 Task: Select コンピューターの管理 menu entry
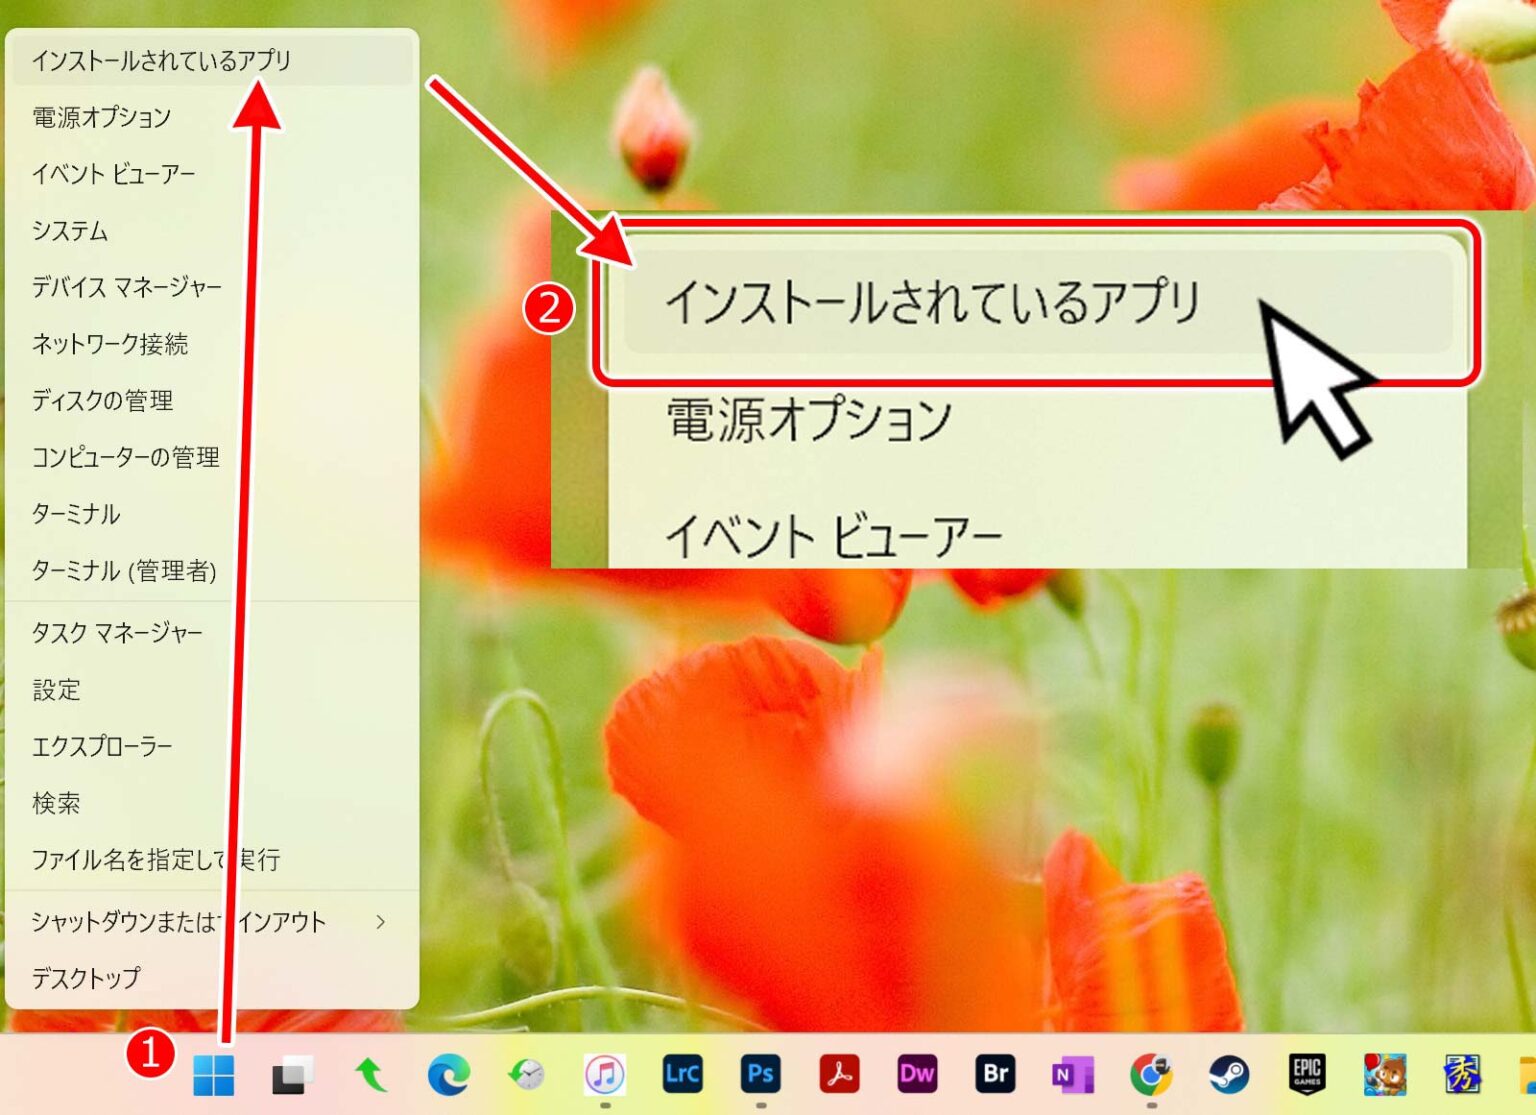point(212,457)
